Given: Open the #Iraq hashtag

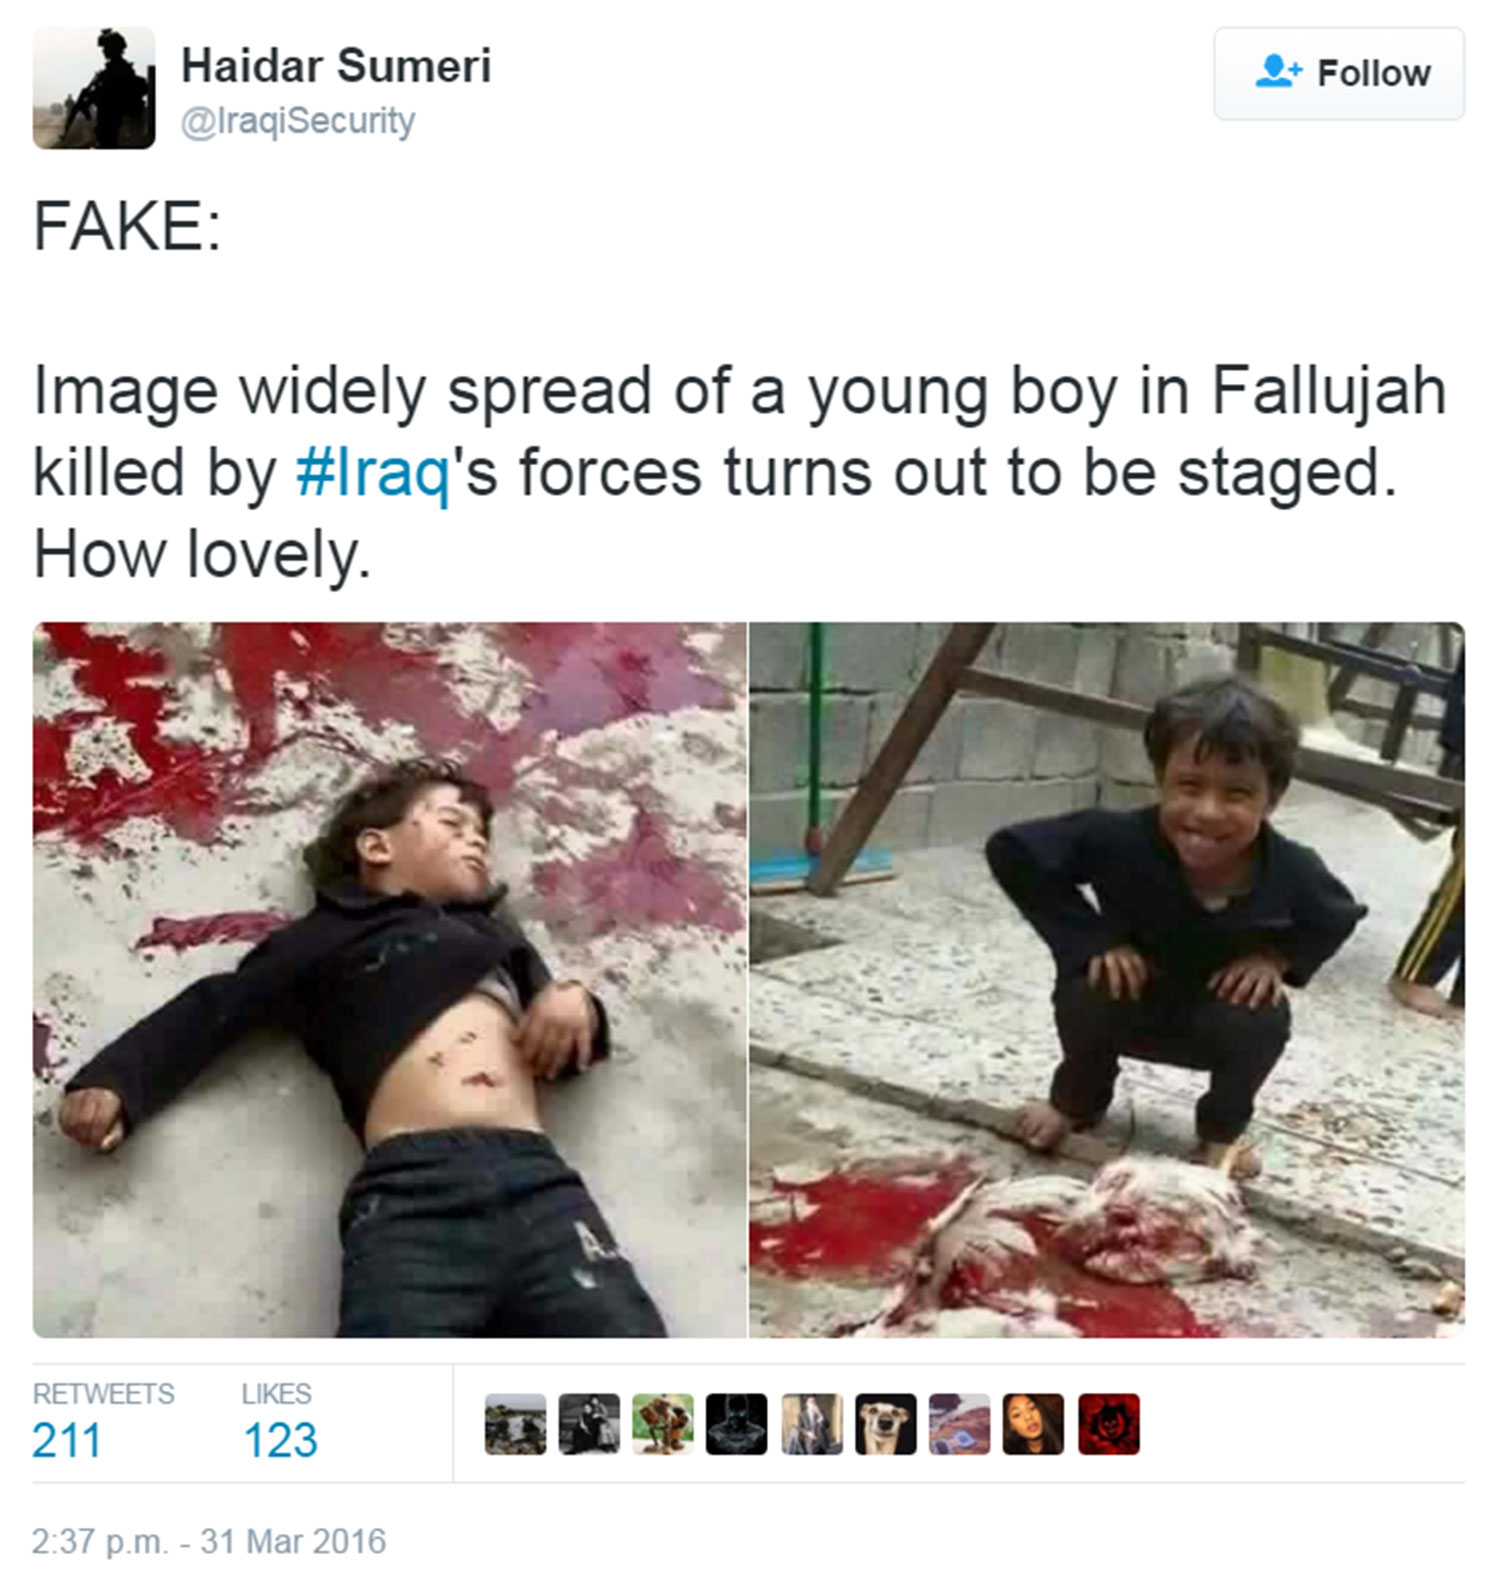Looking at the screenshot, I should click(373, 472).
